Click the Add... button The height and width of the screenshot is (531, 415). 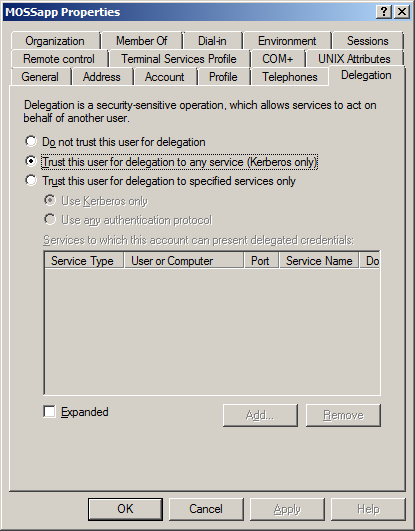click(260, 415)
